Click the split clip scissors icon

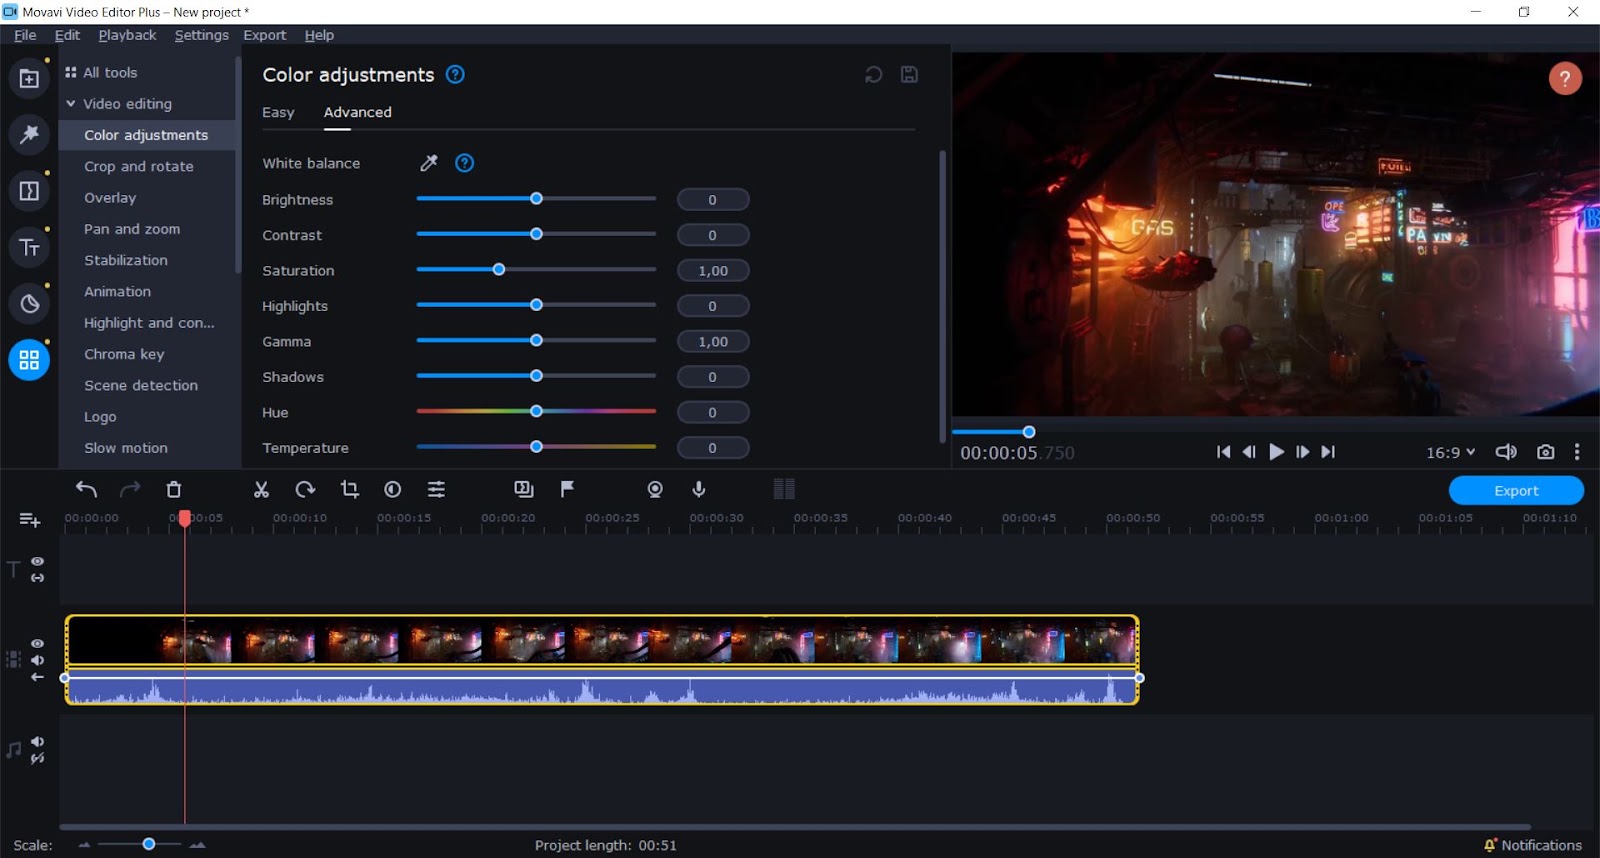click(x=261, y=489)
